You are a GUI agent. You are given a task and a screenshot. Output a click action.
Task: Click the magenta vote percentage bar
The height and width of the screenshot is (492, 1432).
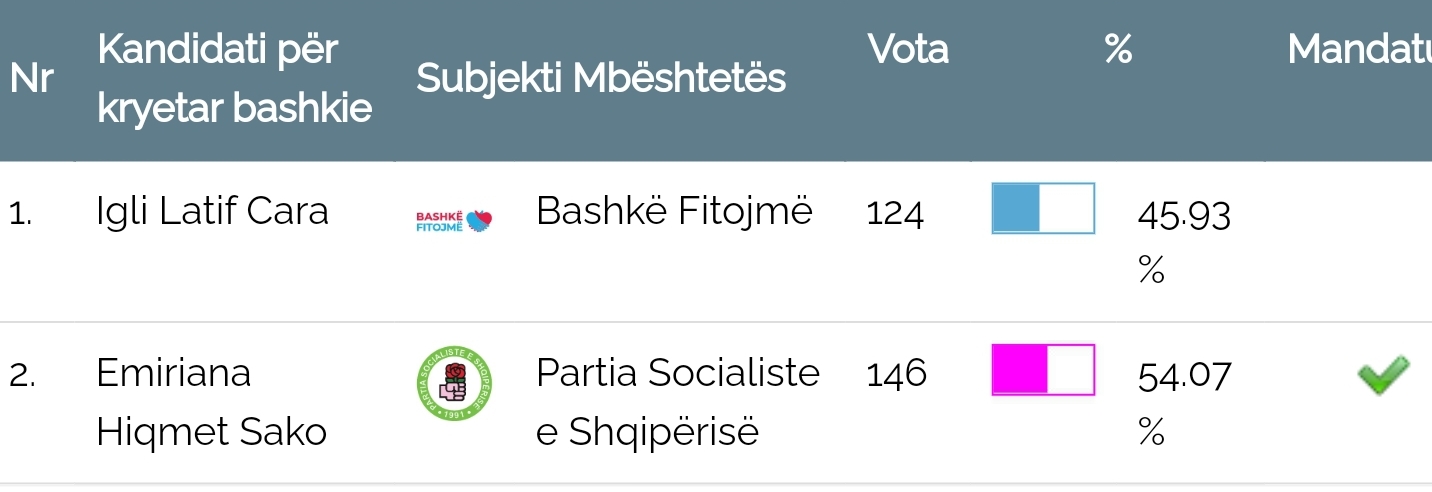(1043, 370)
